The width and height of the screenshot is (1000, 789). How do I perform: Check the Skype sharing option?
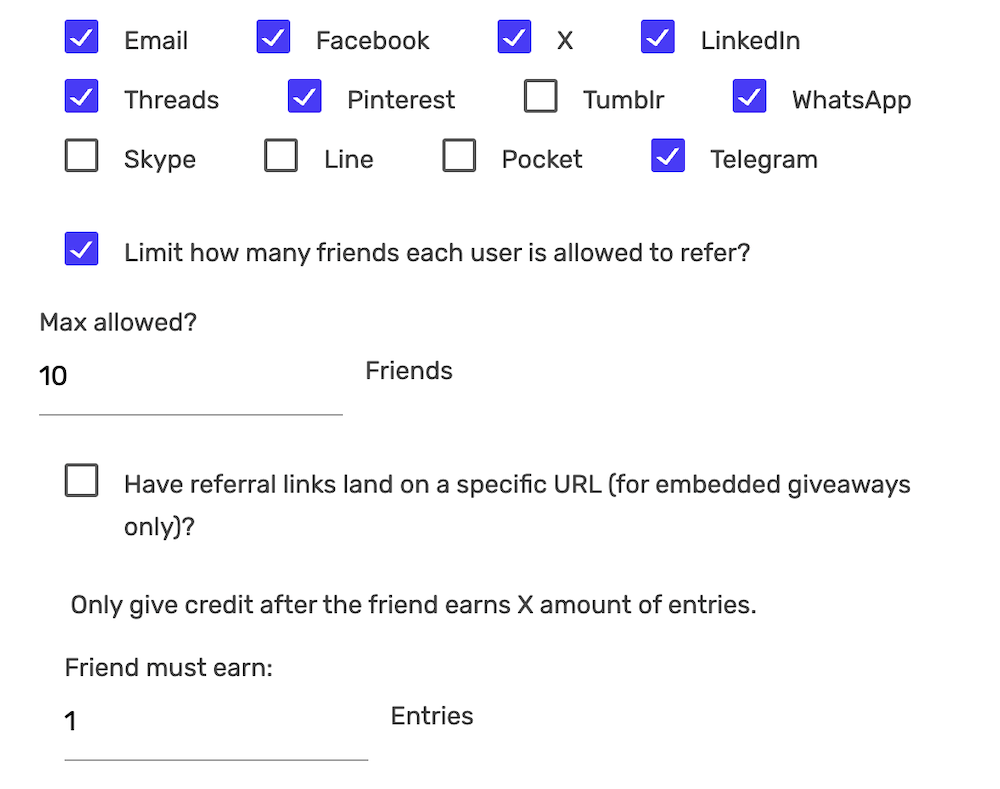(81, 157)
